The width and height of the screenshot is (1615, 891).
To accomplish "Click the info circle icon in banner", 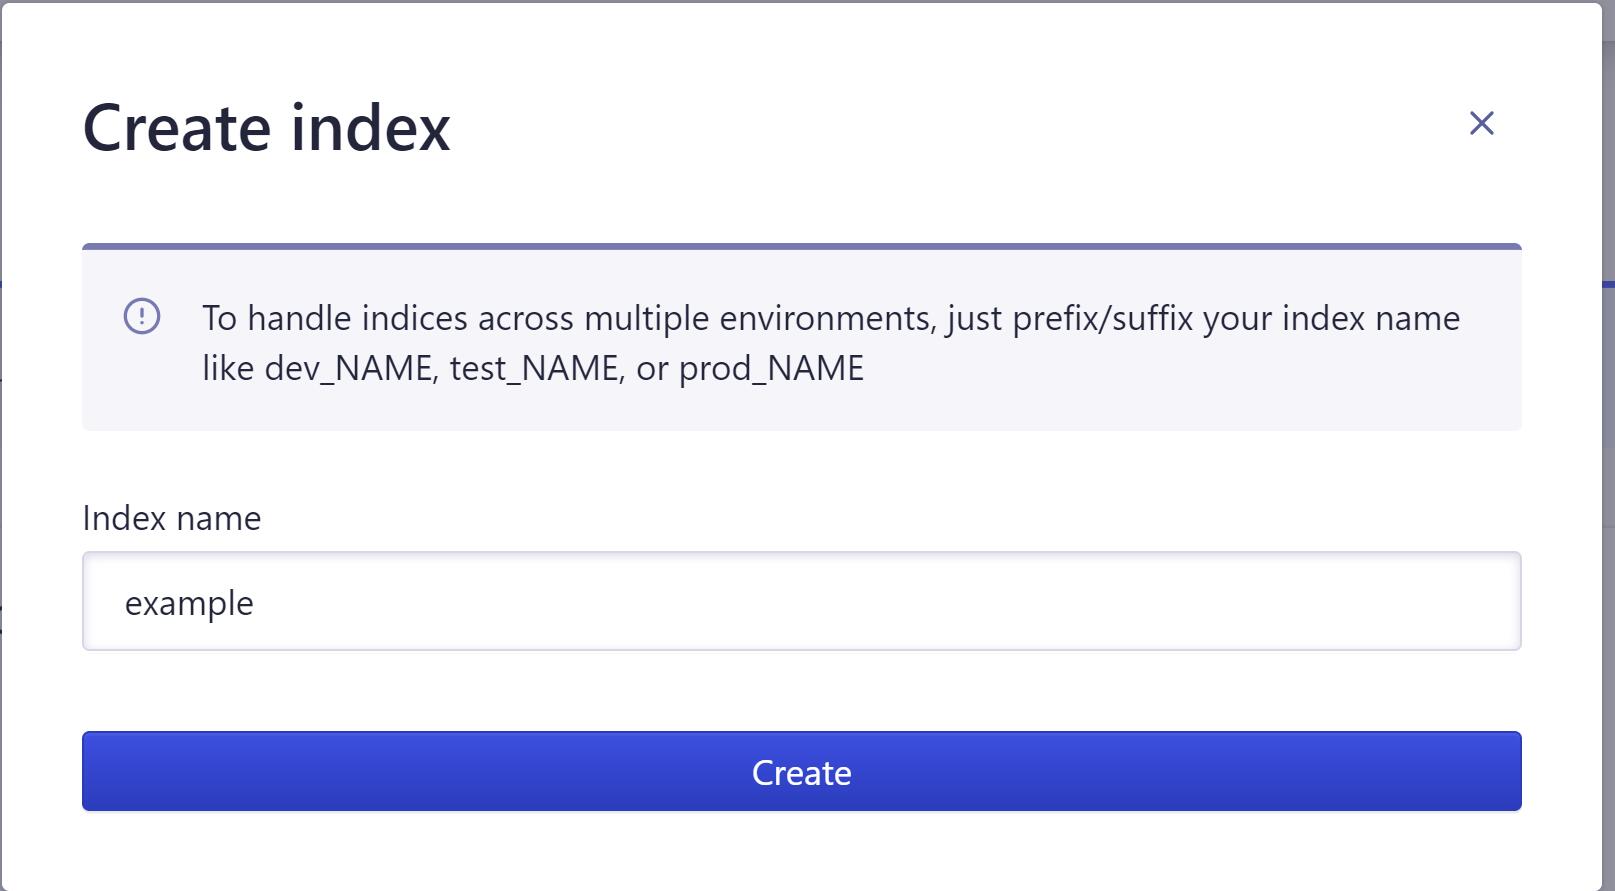I will click(142, 317).
